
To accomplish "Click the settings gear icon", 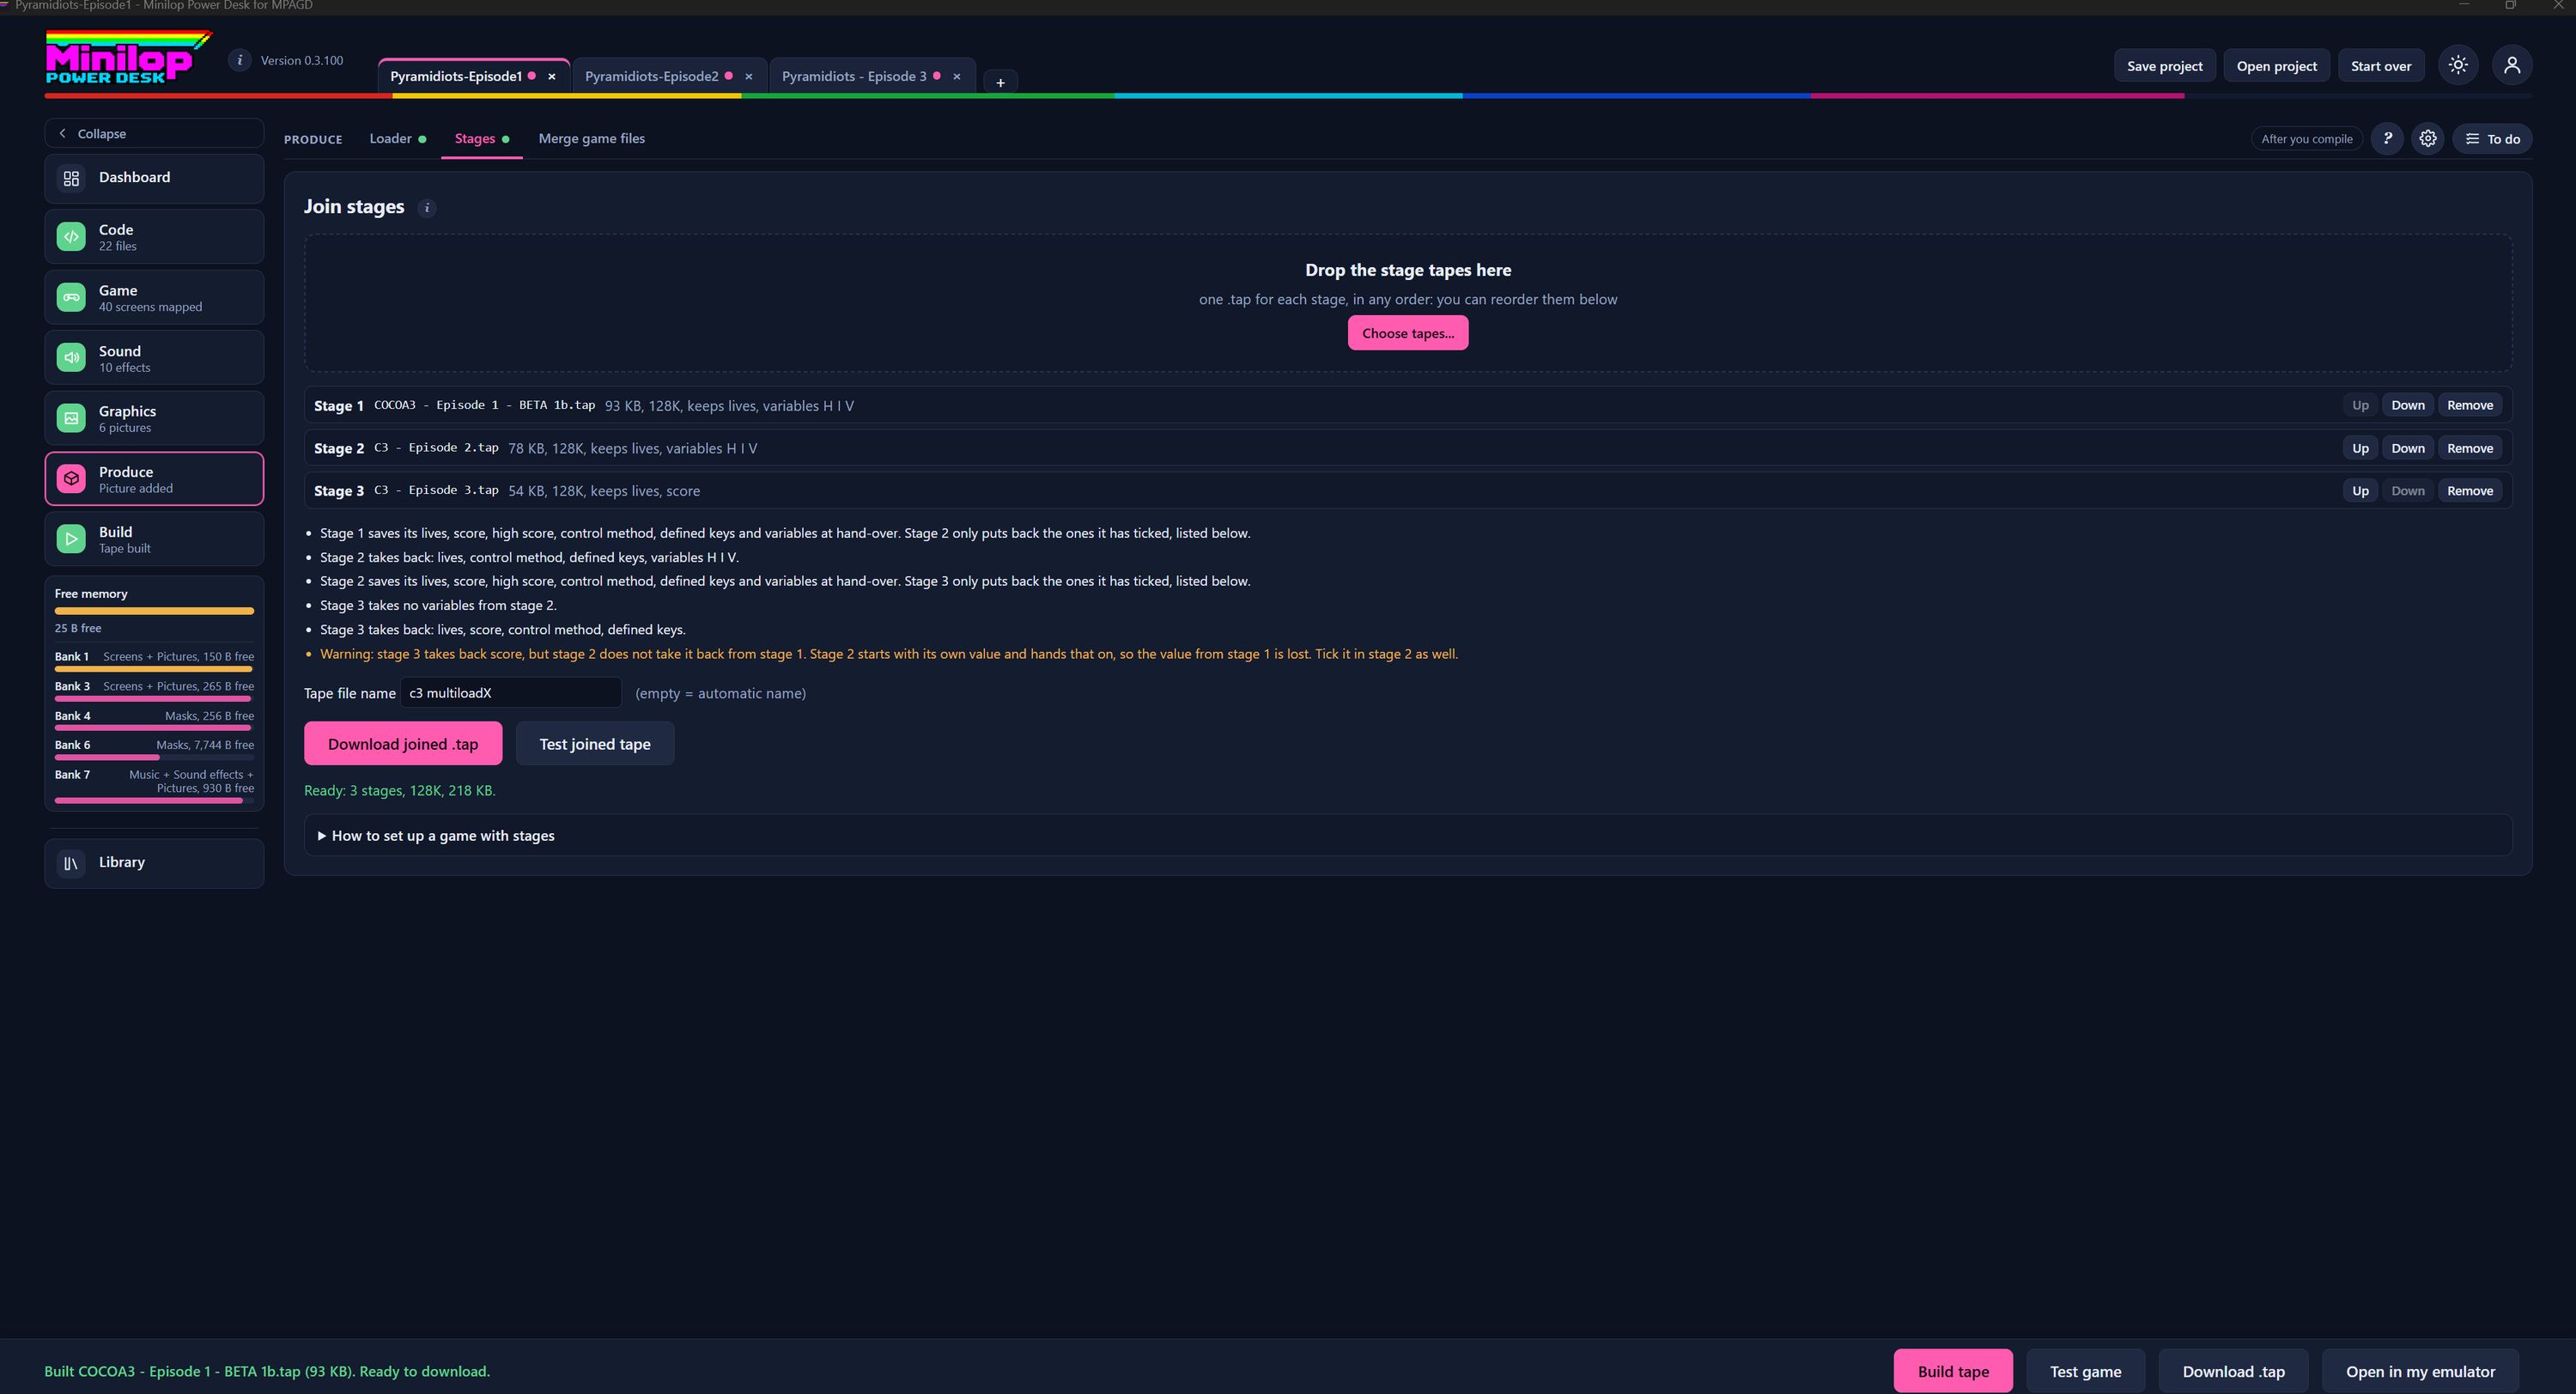I will (2428, 139).
